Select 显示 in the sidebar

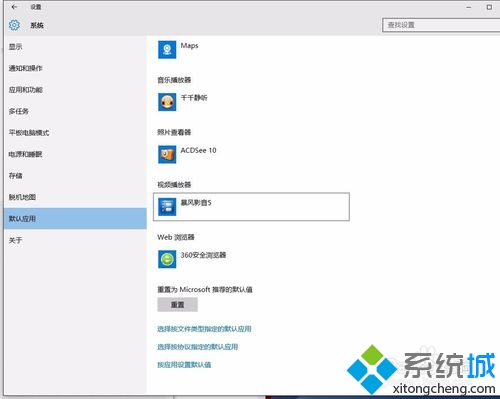tap(75, 47)
